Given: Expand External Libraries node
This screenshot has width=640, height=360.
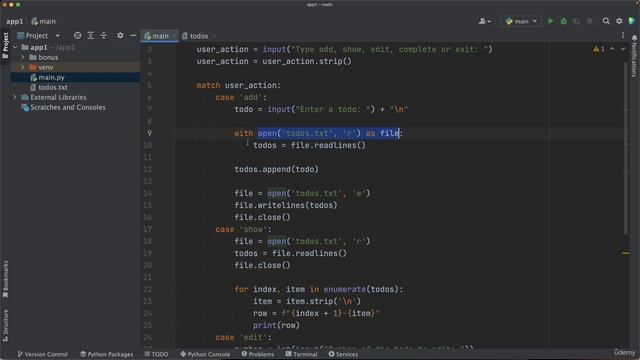Looking at the screenshot, I should [x=15, y=97].
